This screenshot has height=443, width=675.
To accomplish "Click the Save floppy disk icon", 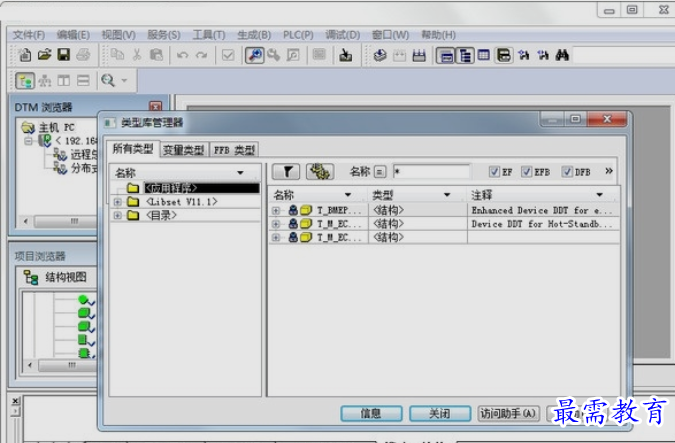I will [x=64, y=55].
